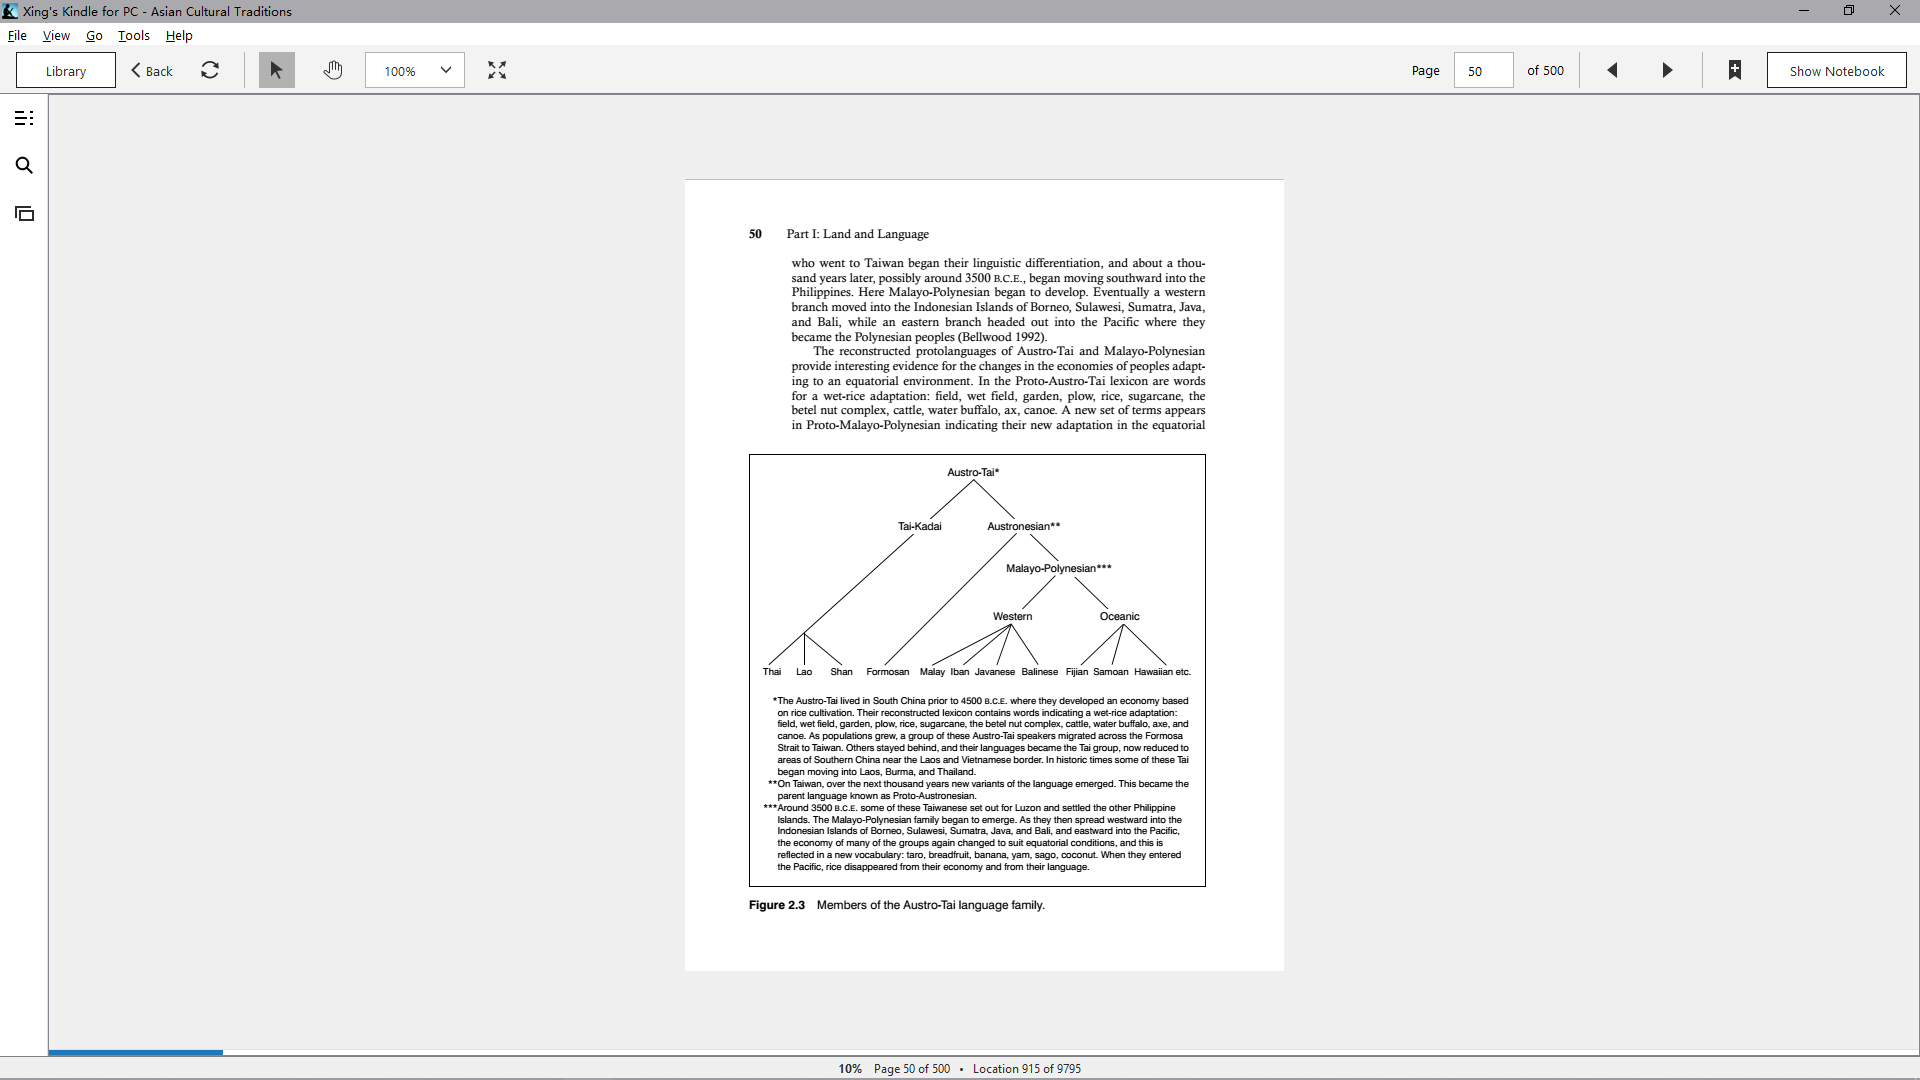Click the 'Page 50 of 500' status text
This screenshot has width=1920, height=1080.
[912, 1069]
